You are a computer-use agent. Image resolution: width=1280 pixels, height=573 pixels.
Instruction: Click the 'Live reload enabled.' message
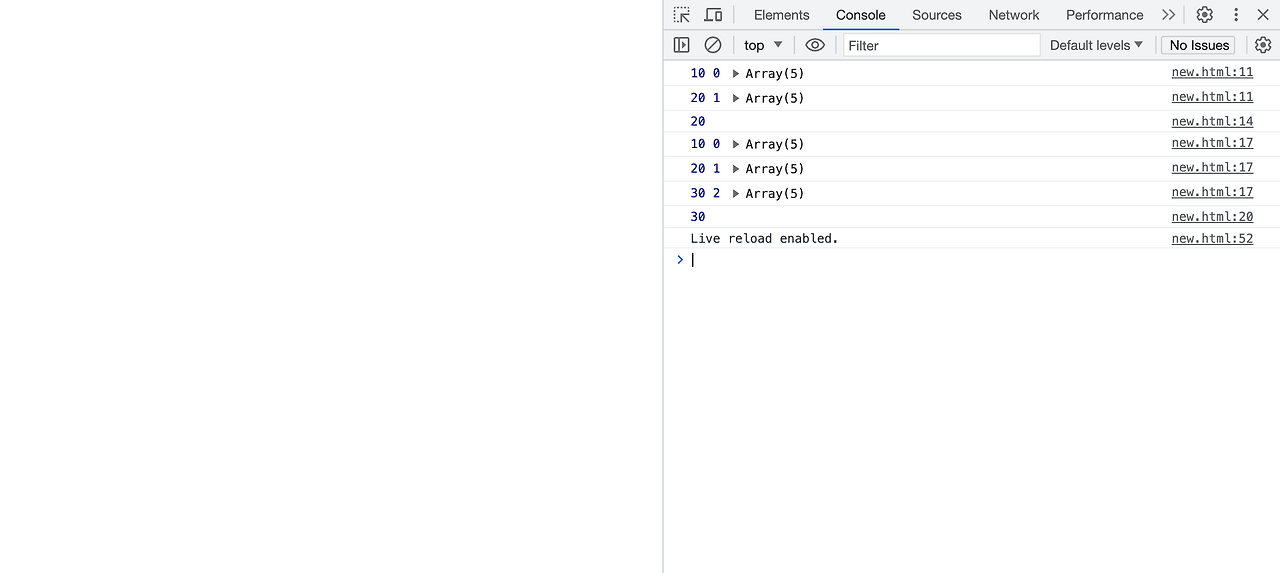click(764, 238)
